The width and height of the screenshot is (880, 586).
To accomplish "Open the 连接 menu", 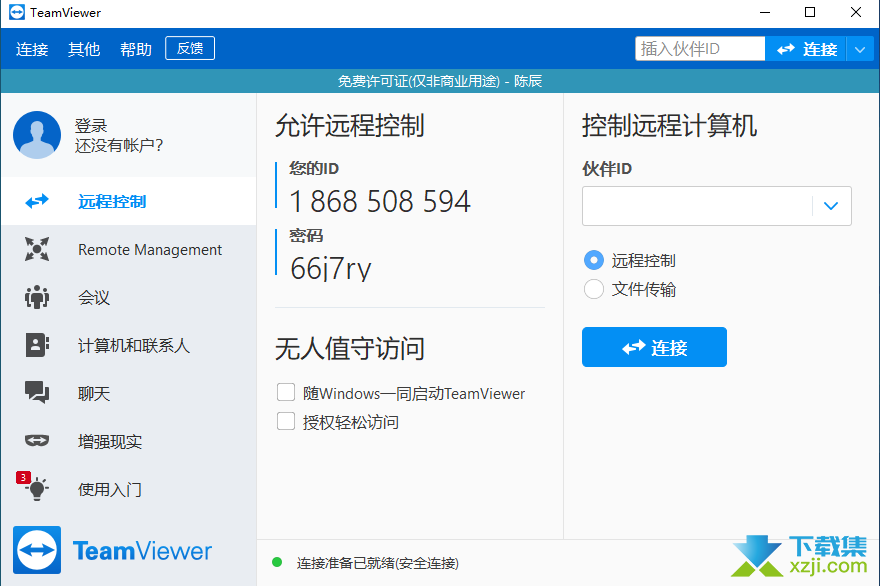I will [x=32, y=49].
